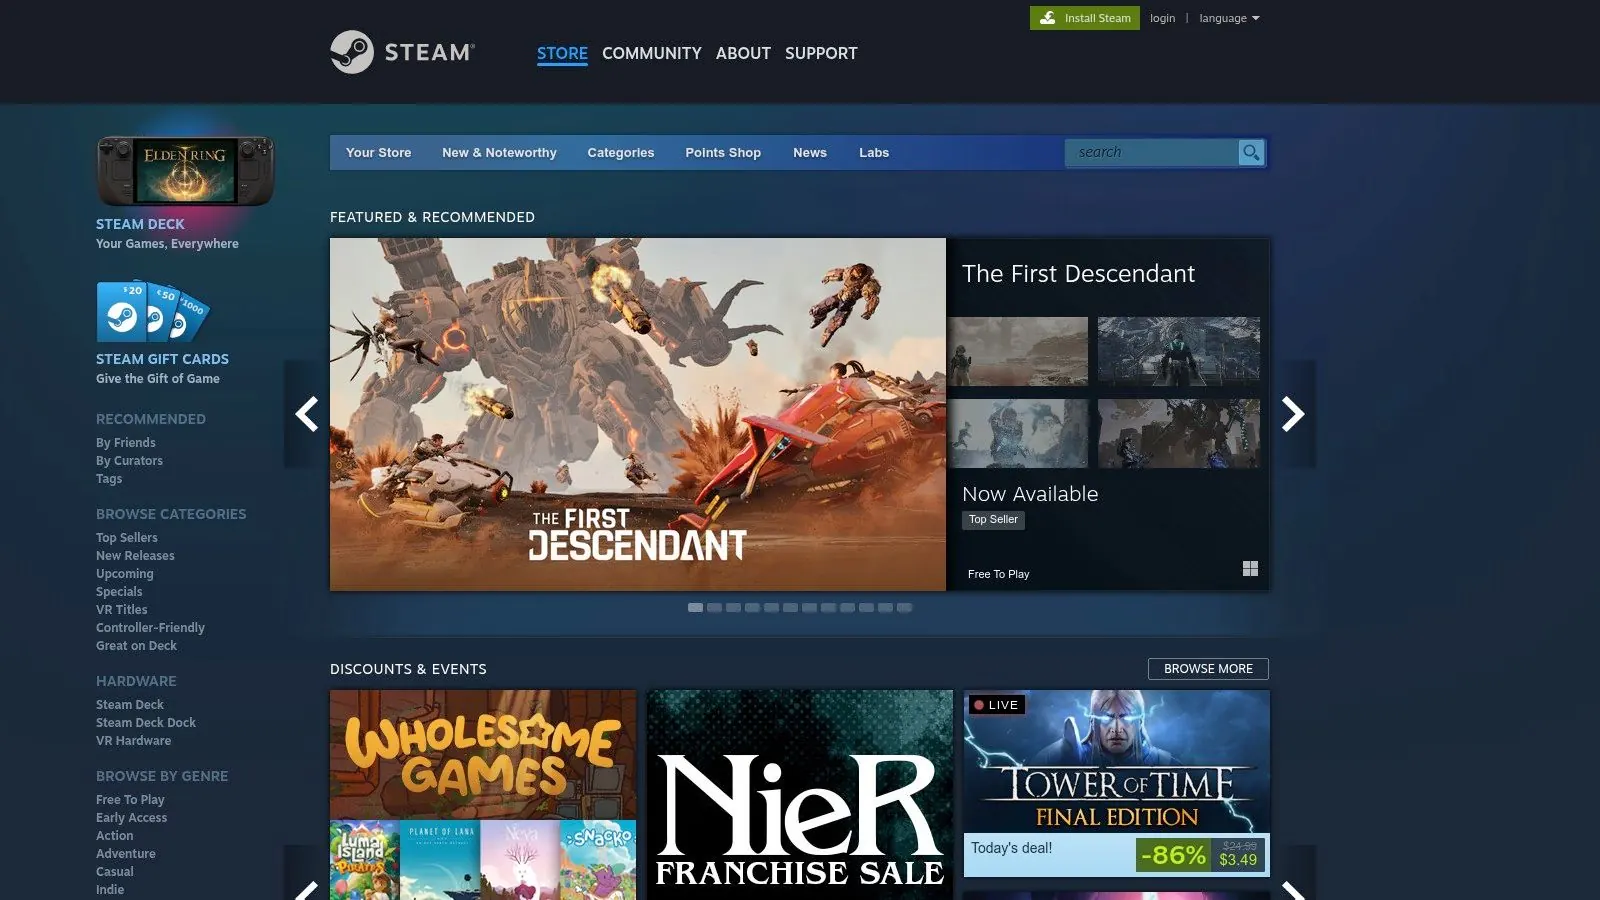Open the NieR Franchise Sale banner
1600x900 pixels.
pyautogui.click(x=800, y=795)
